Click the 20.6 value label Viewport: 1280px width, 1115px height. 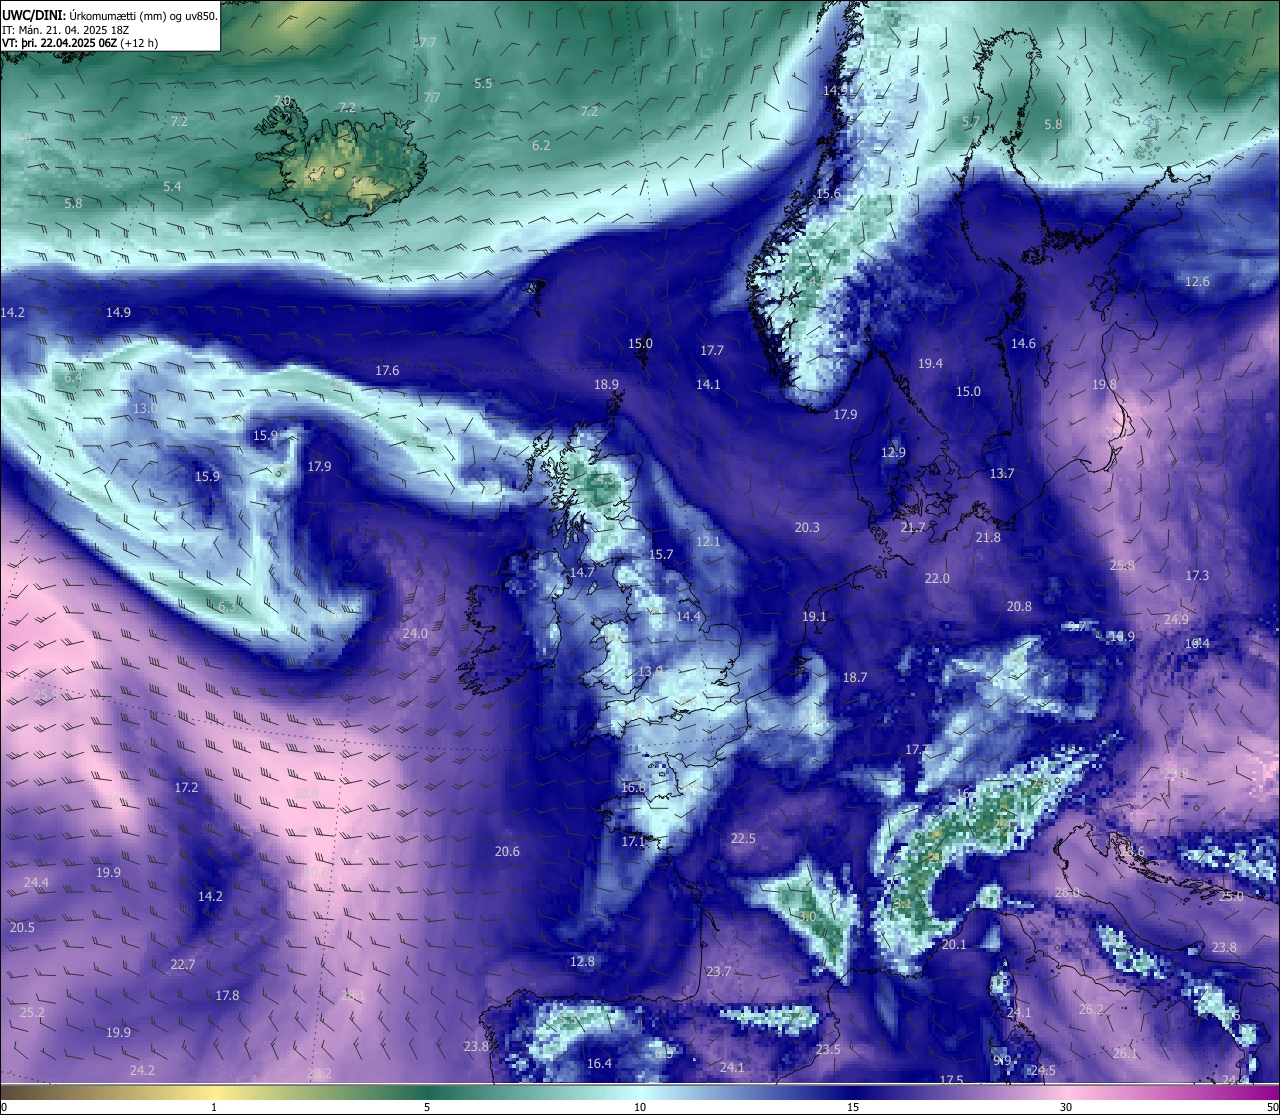point(507,852)
